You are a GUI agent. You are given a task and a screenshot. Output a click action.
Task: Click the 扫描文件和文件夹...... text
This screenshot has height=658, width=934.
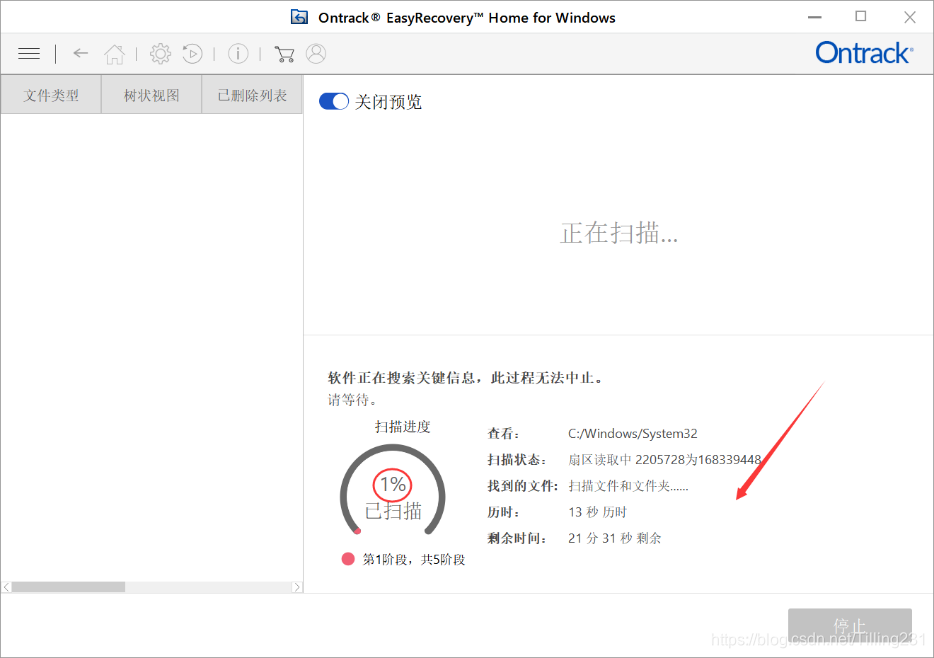(x=628, y=486)
